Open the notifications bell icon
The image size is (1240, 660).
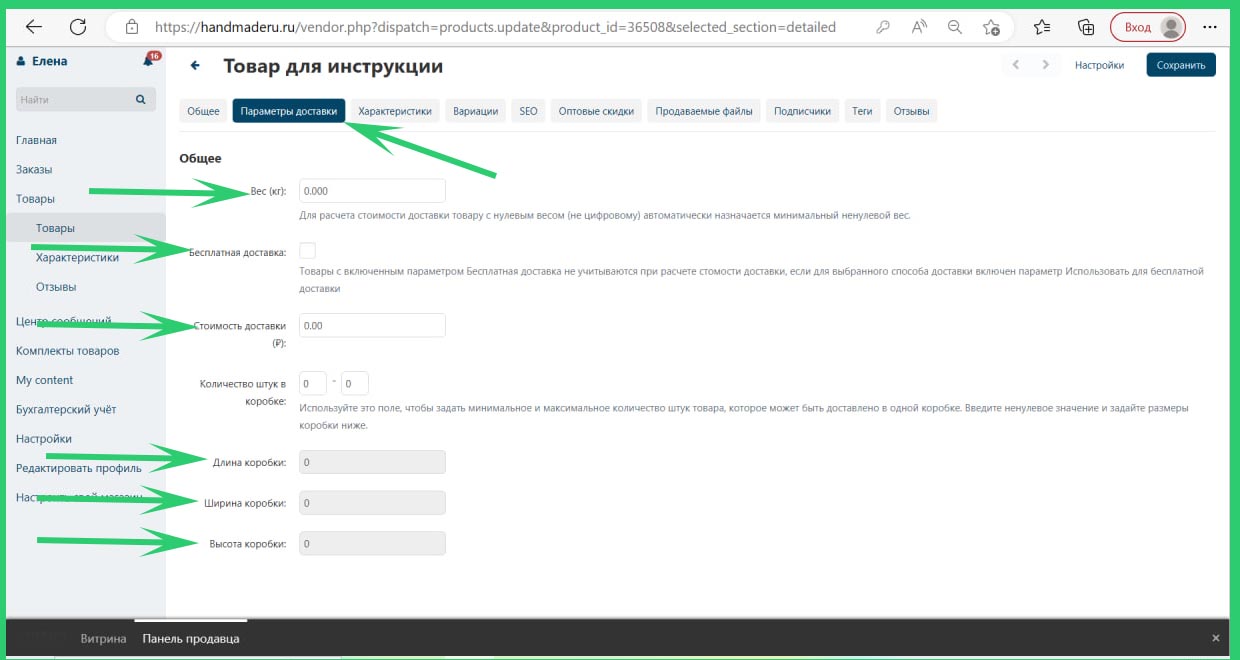(149, 62)
